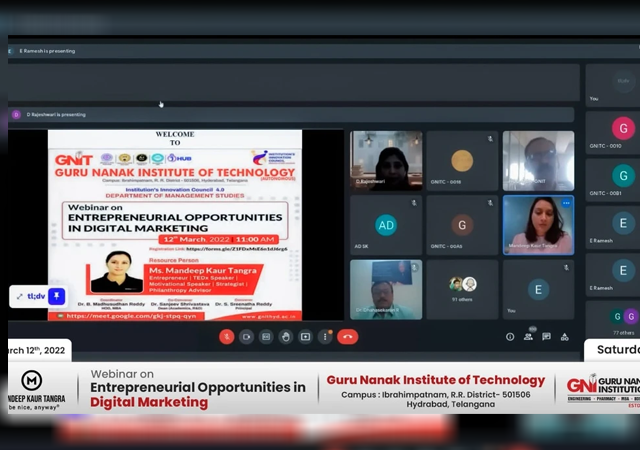This screenshot has height=450, width=640.
Task: Select the GNITC - 00A5 participant tile
Action: (462, 225)
